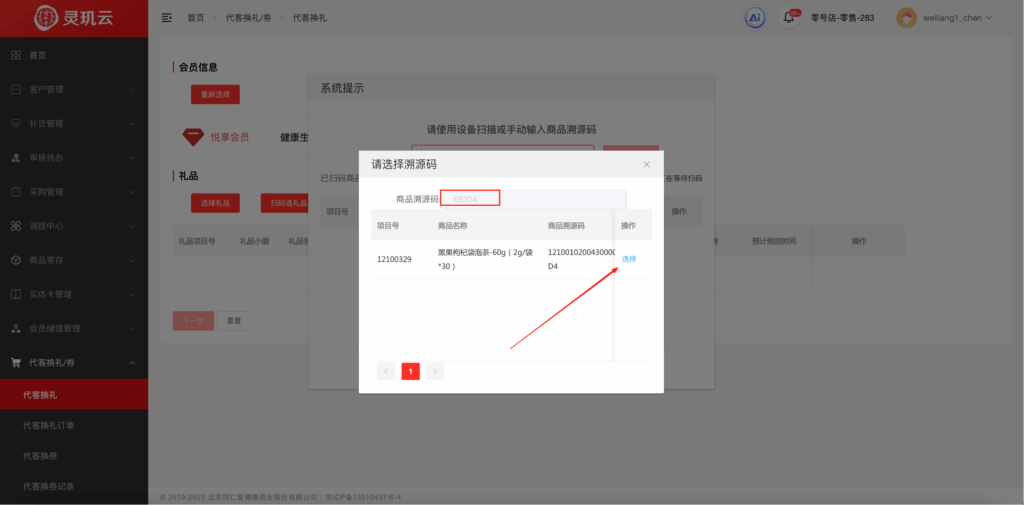Select page 1 in the pagination
The image size is (1024, 505).
410,371
